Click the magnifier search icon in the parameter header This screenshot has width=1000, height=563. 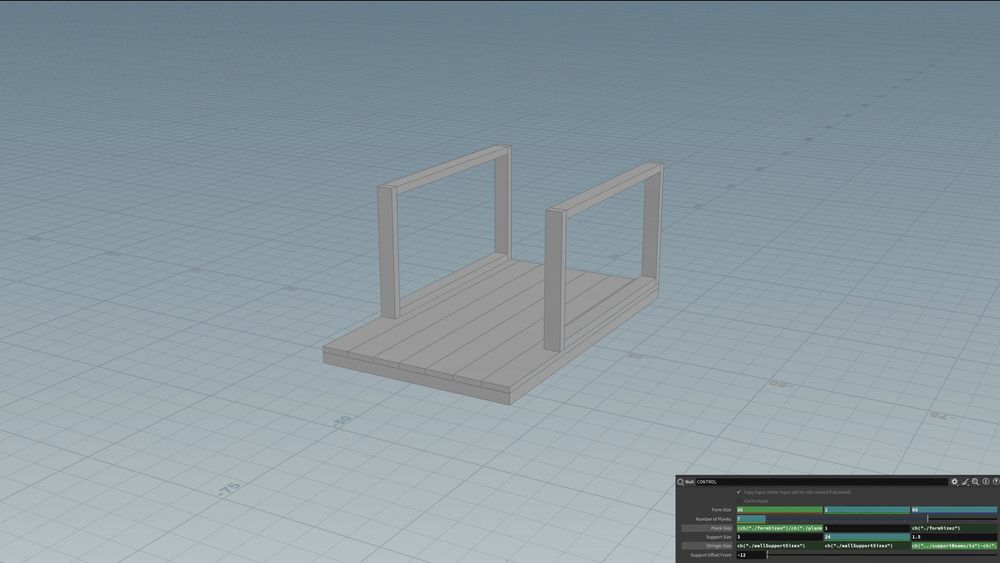point(975,482)
